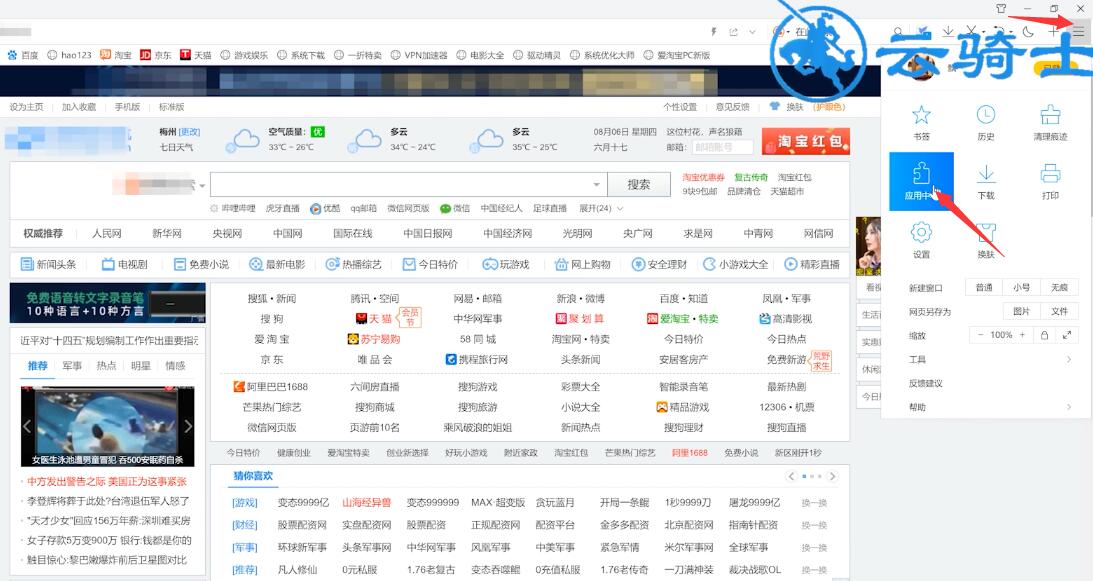The image size is (1093, 581).
Task: Increase zoom with the plus button
Action: (x=1023, y=335)
